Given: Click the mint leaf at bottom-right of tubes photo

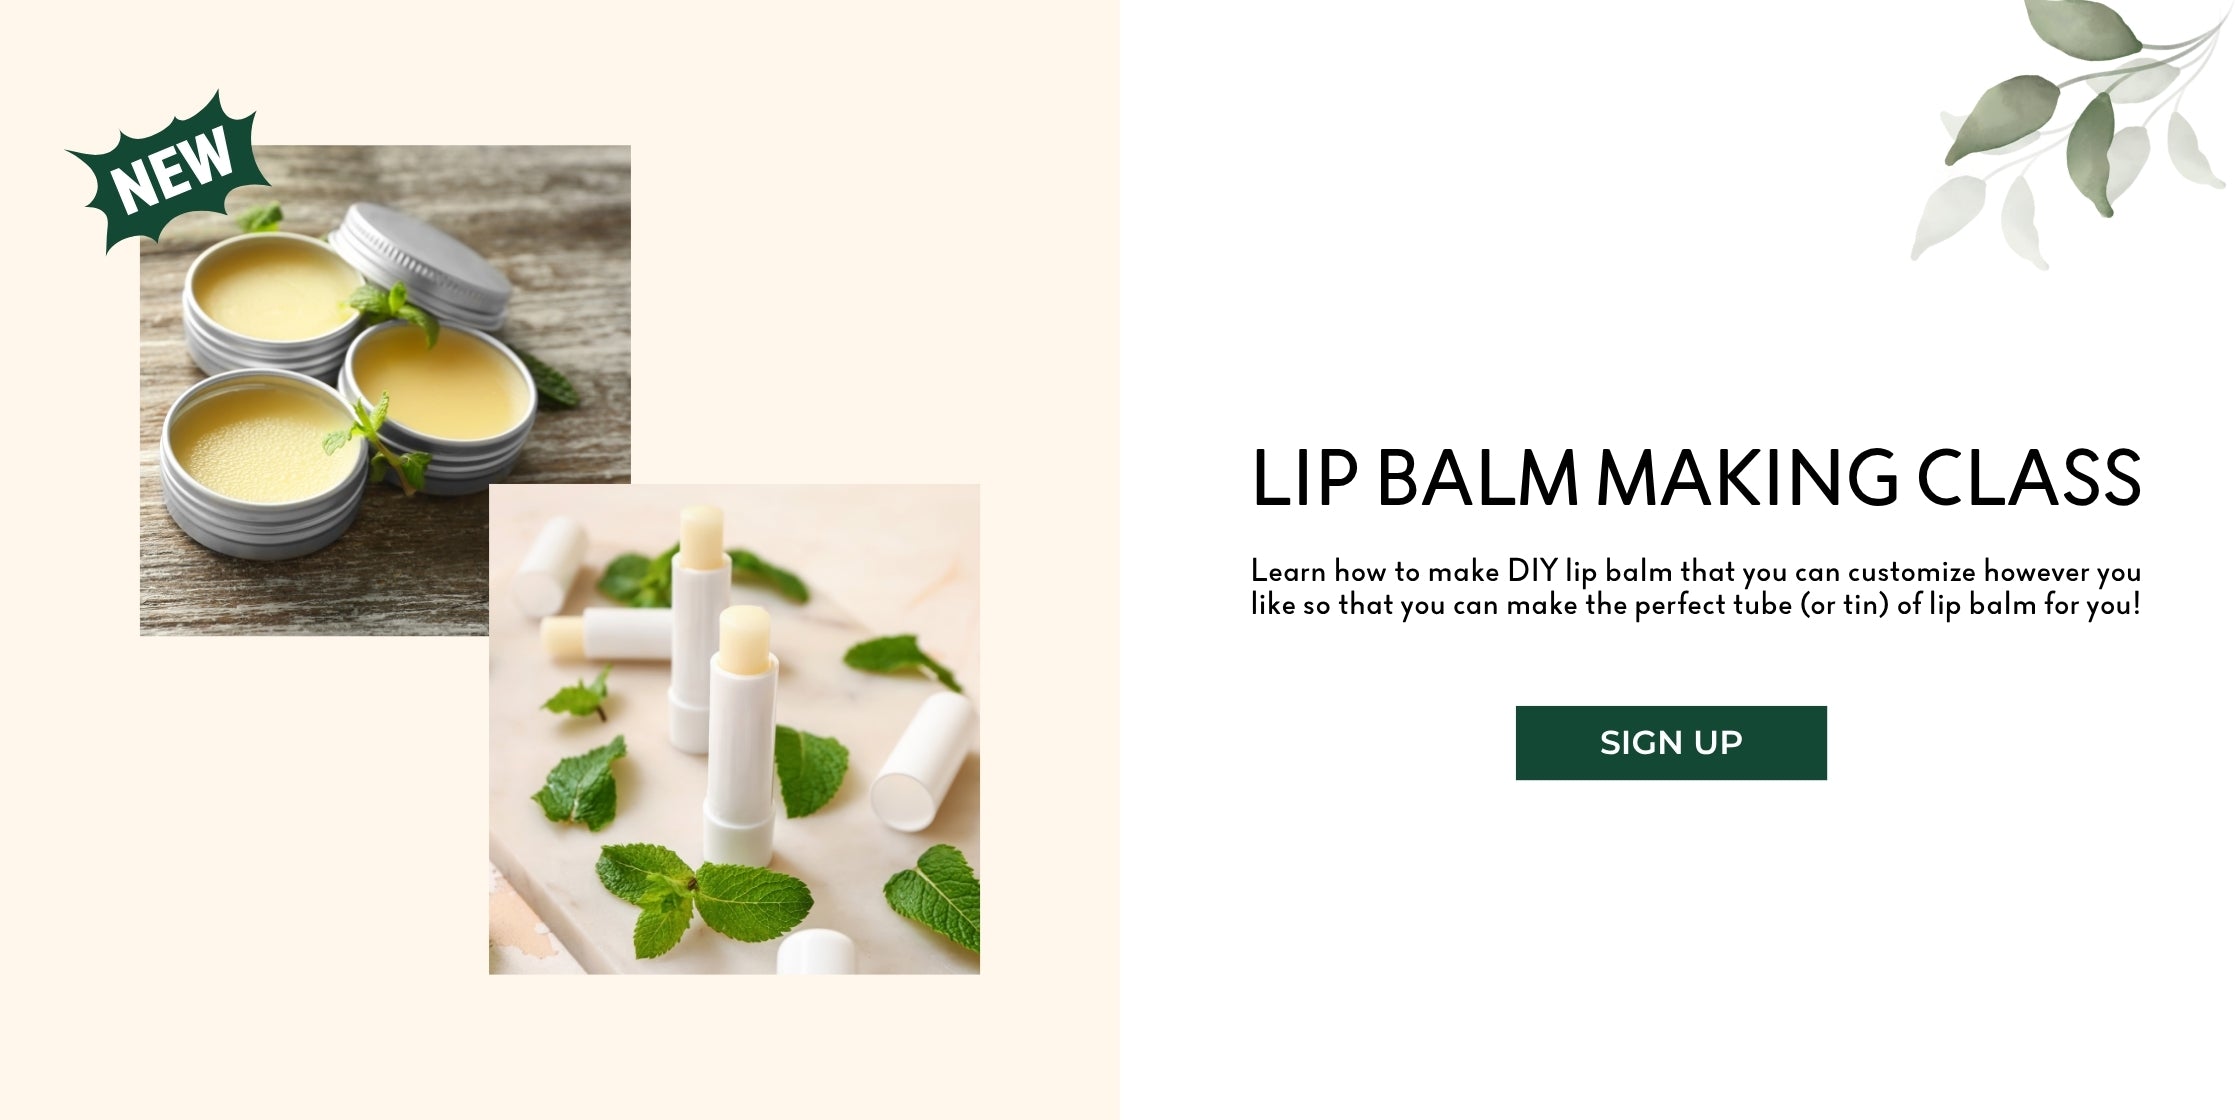Looking at the screenshot, I should pyautogui.click(x=932, y=897).
